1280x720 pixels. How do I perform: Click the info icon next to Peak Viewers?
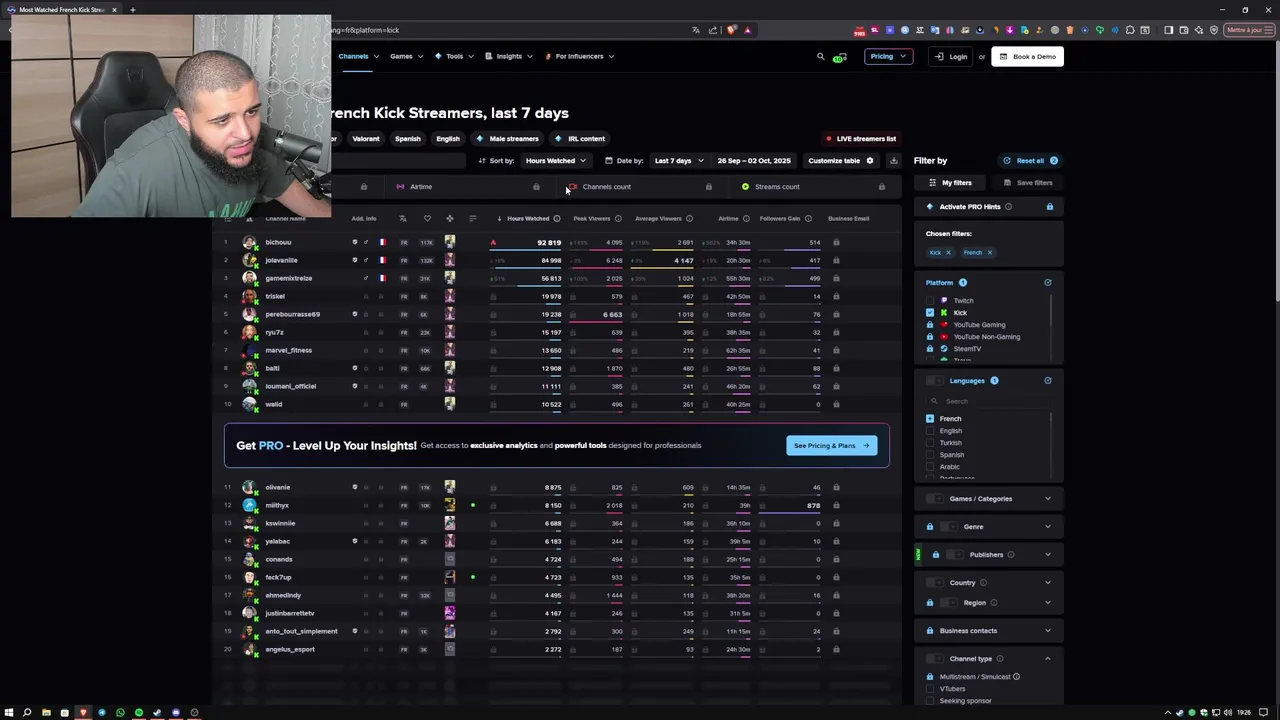(x=618, y=218)
